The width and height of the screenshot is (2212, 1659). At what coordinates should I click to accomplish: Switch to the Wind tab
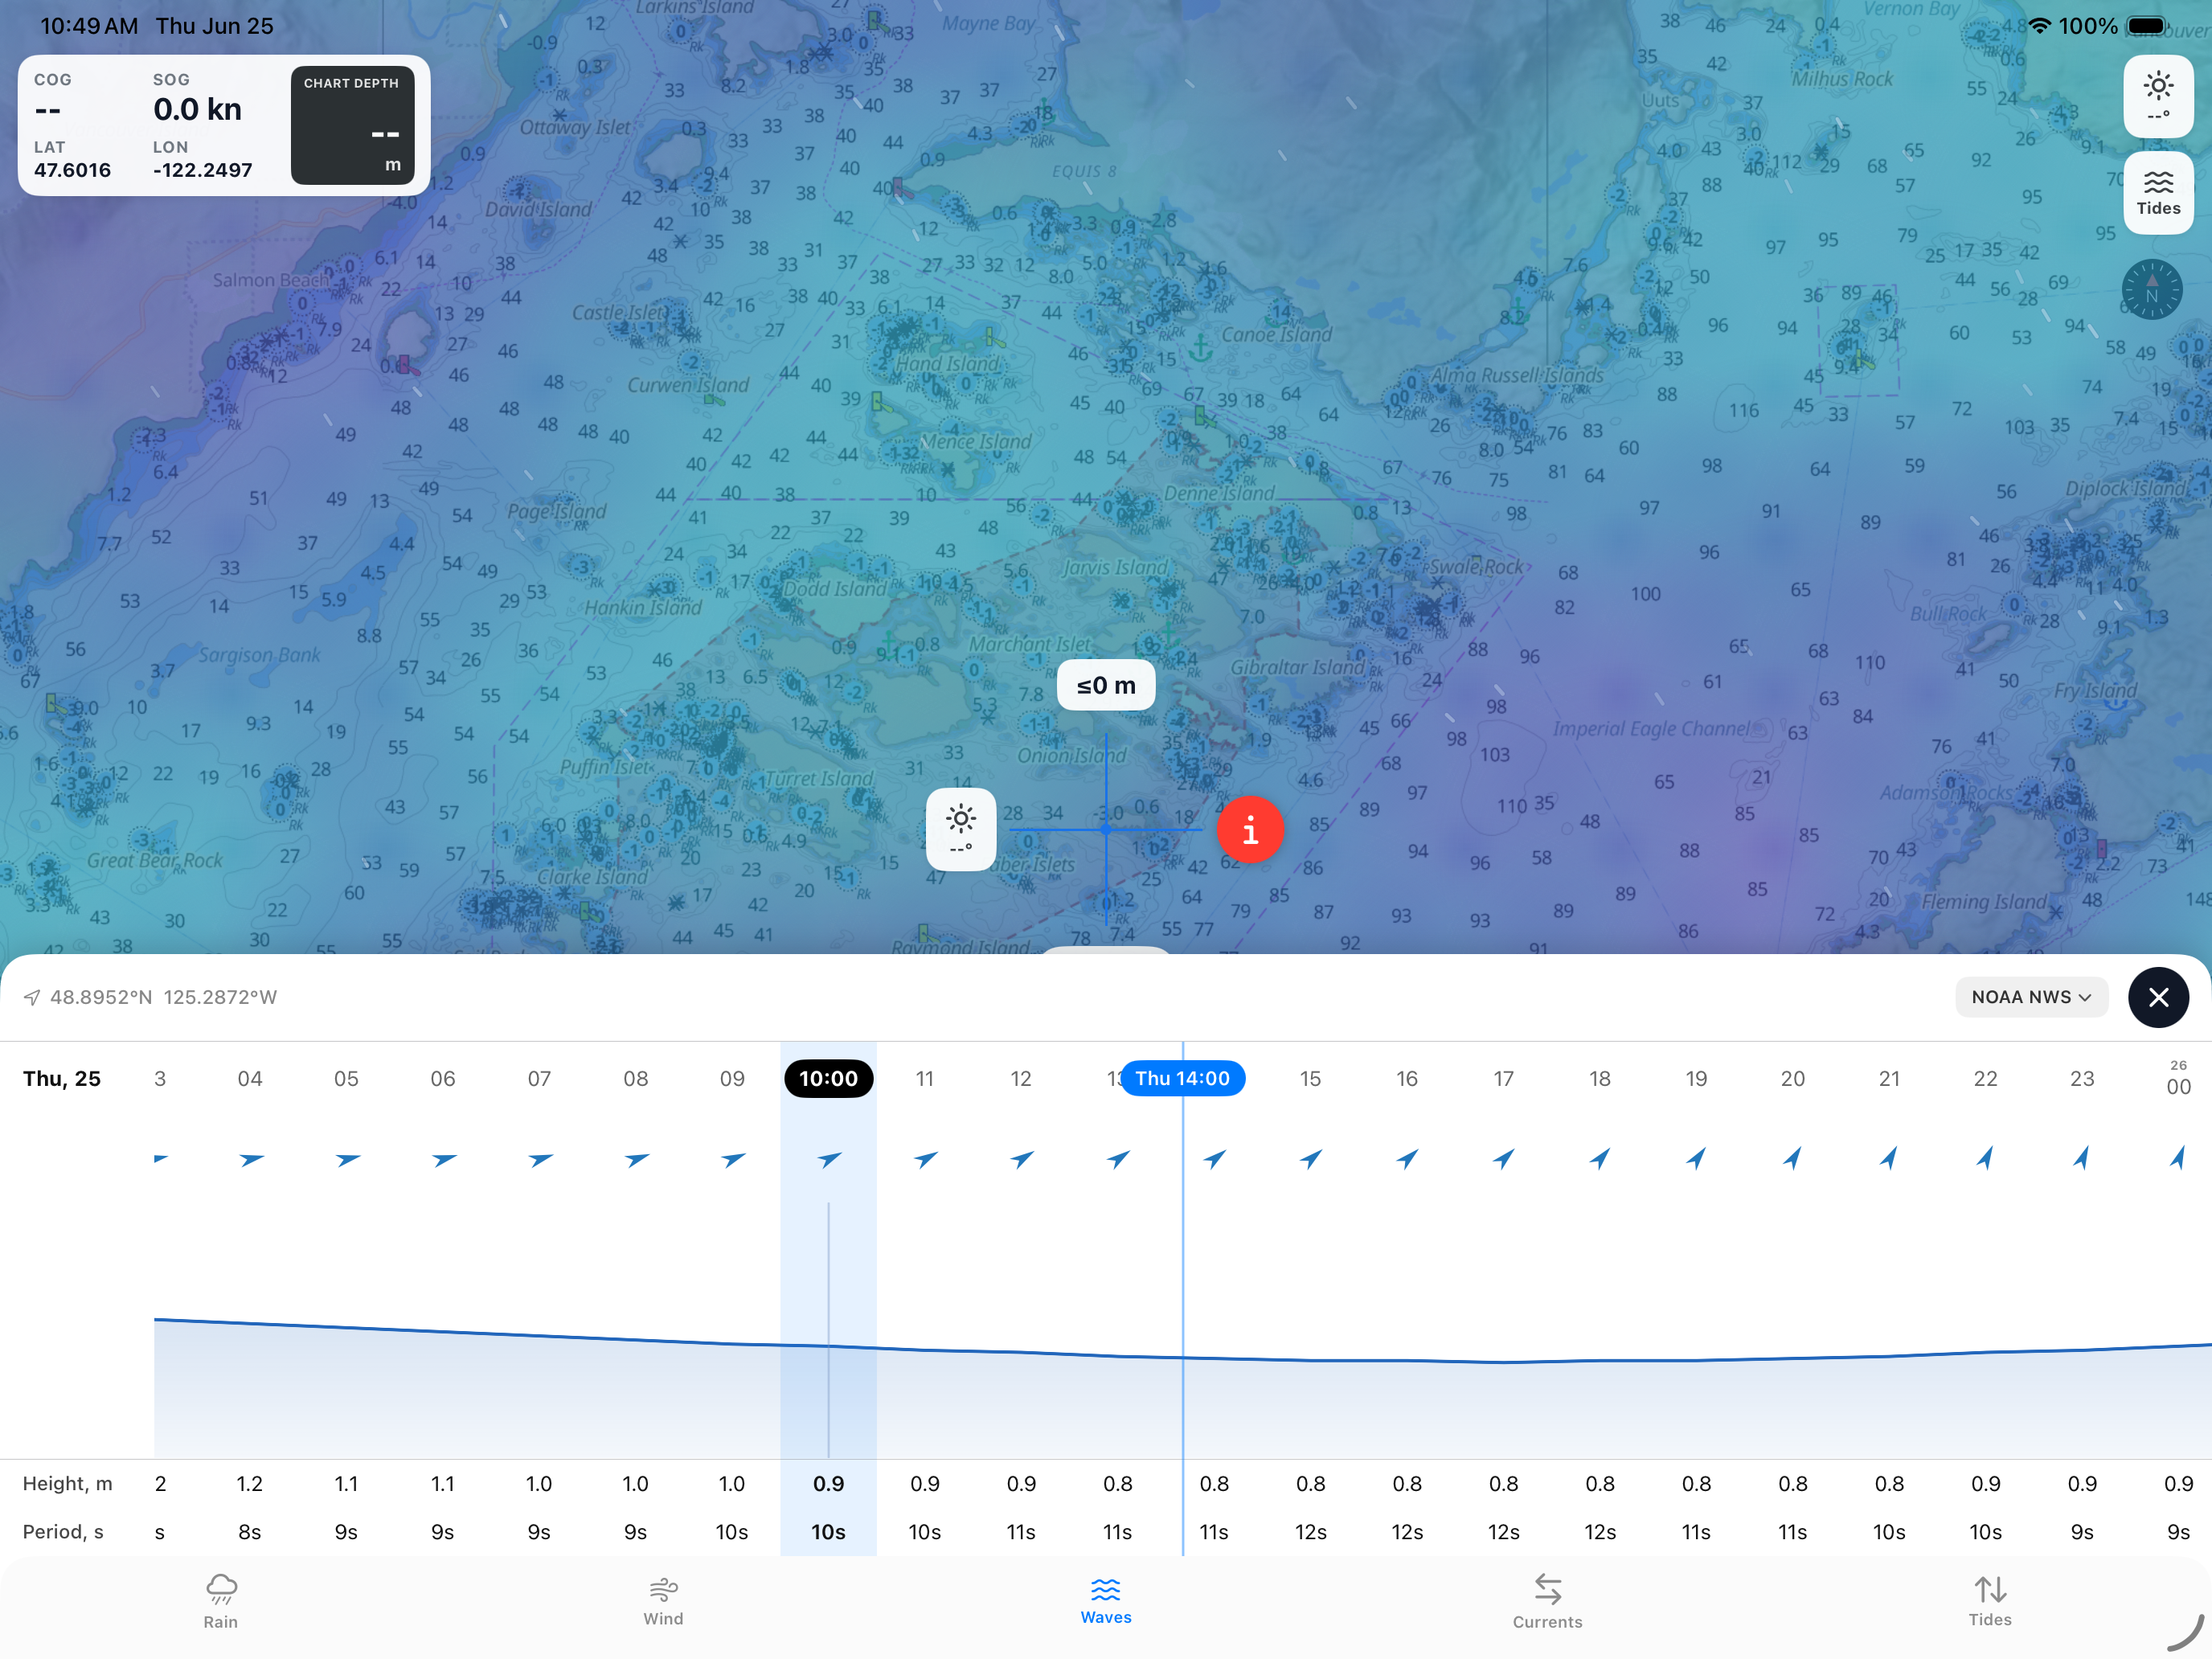point(663,1601)
